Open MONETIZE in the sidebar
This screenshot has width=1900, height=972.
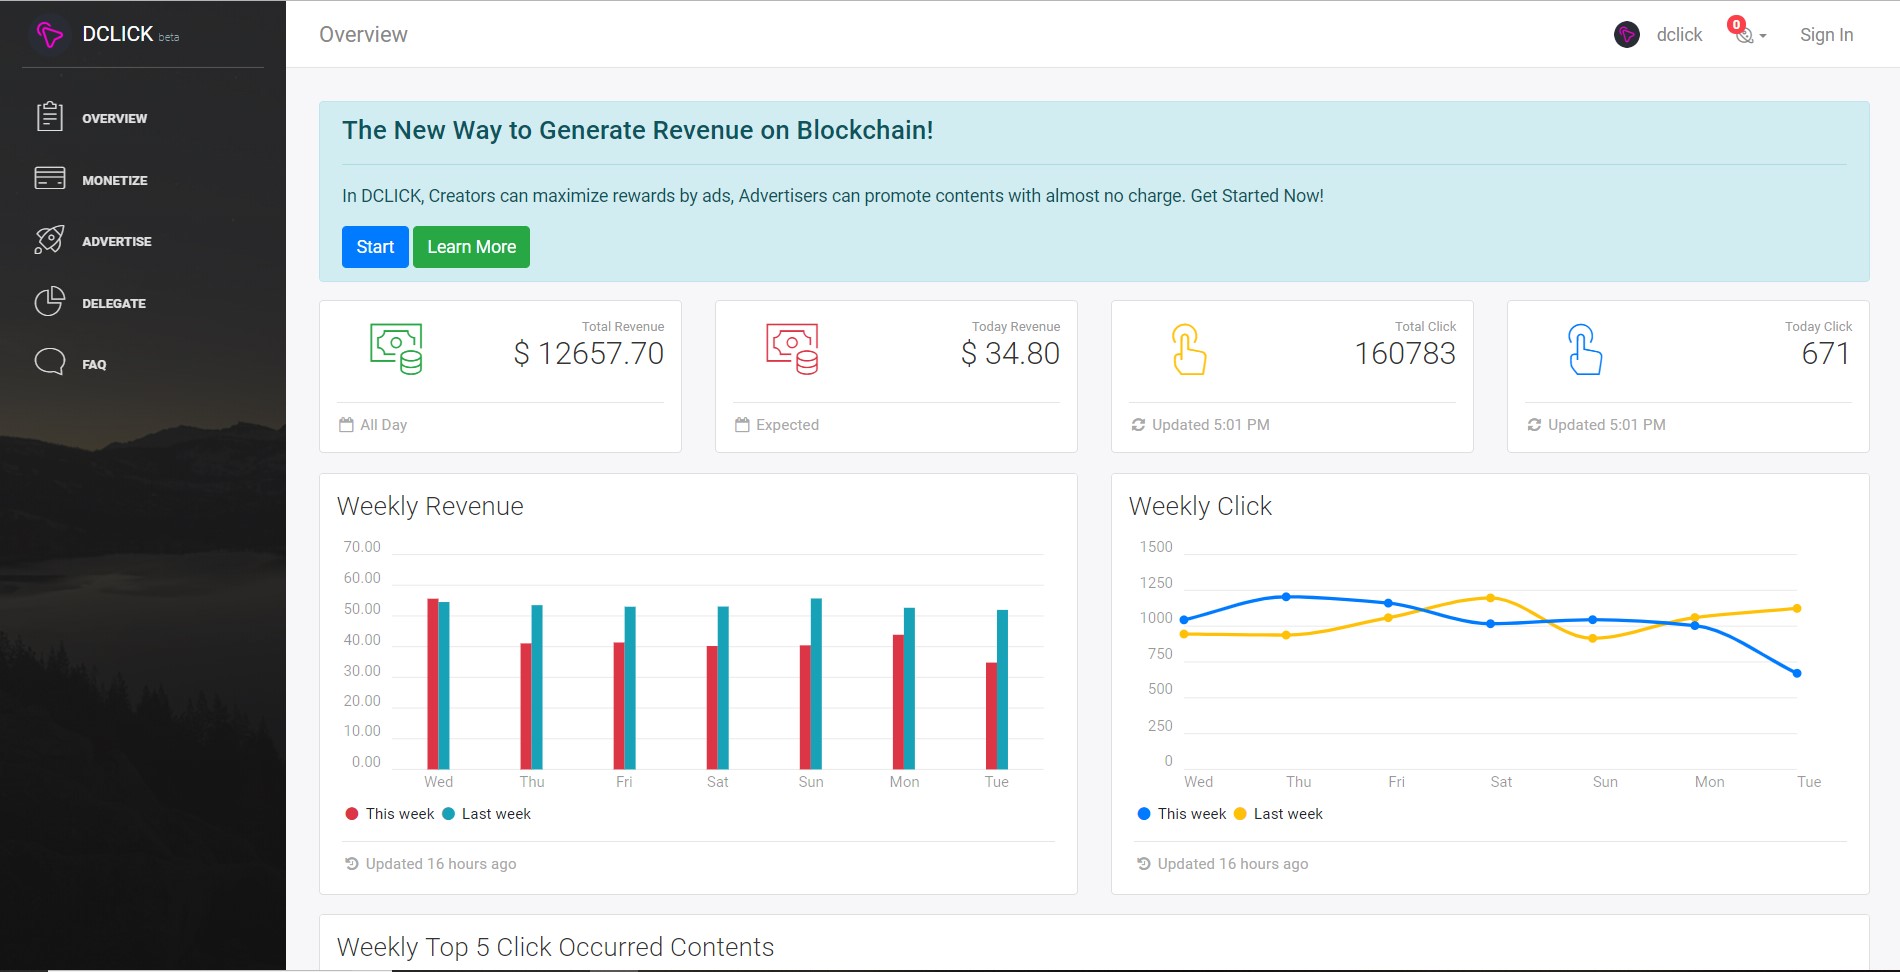(x=115, y=180)
